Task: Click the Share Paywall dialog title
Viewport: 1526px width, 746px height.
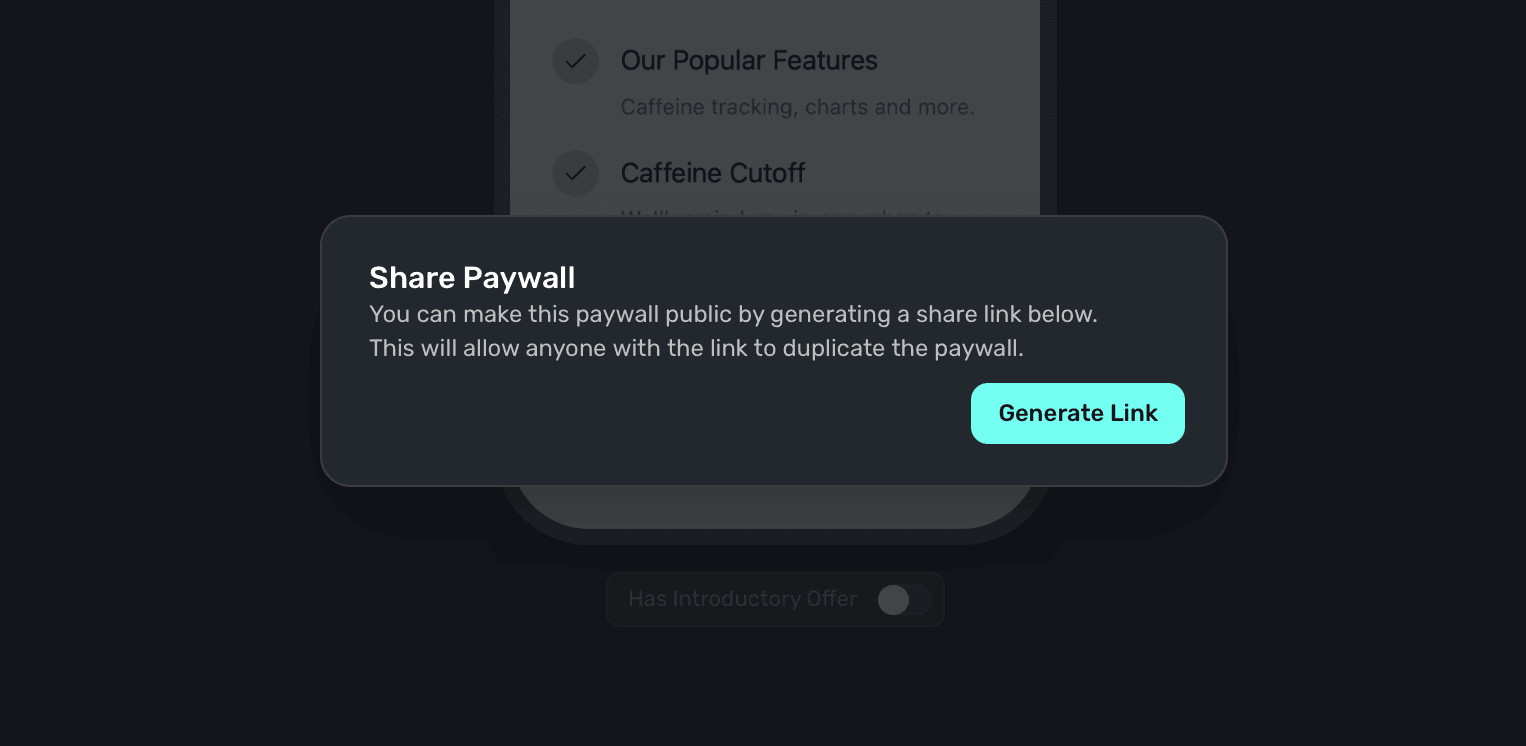Action: [471, 277]
